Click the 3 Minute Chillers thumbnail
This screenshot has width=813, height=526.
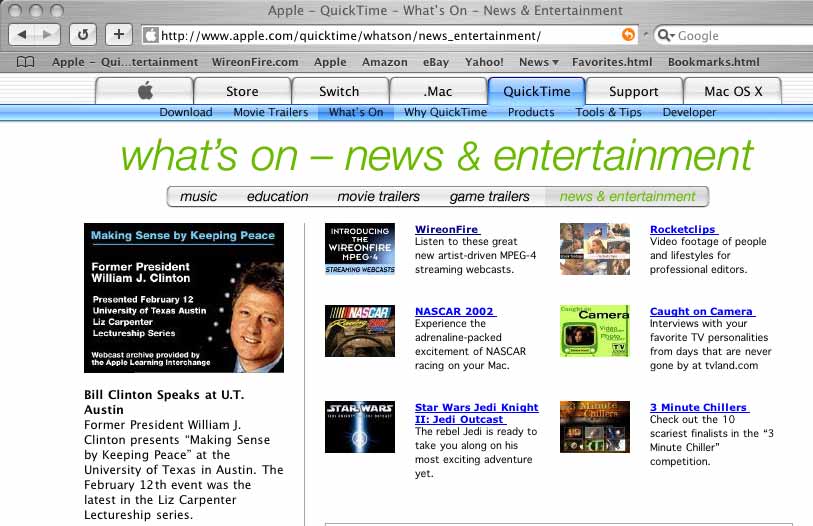tap(595, 427)
